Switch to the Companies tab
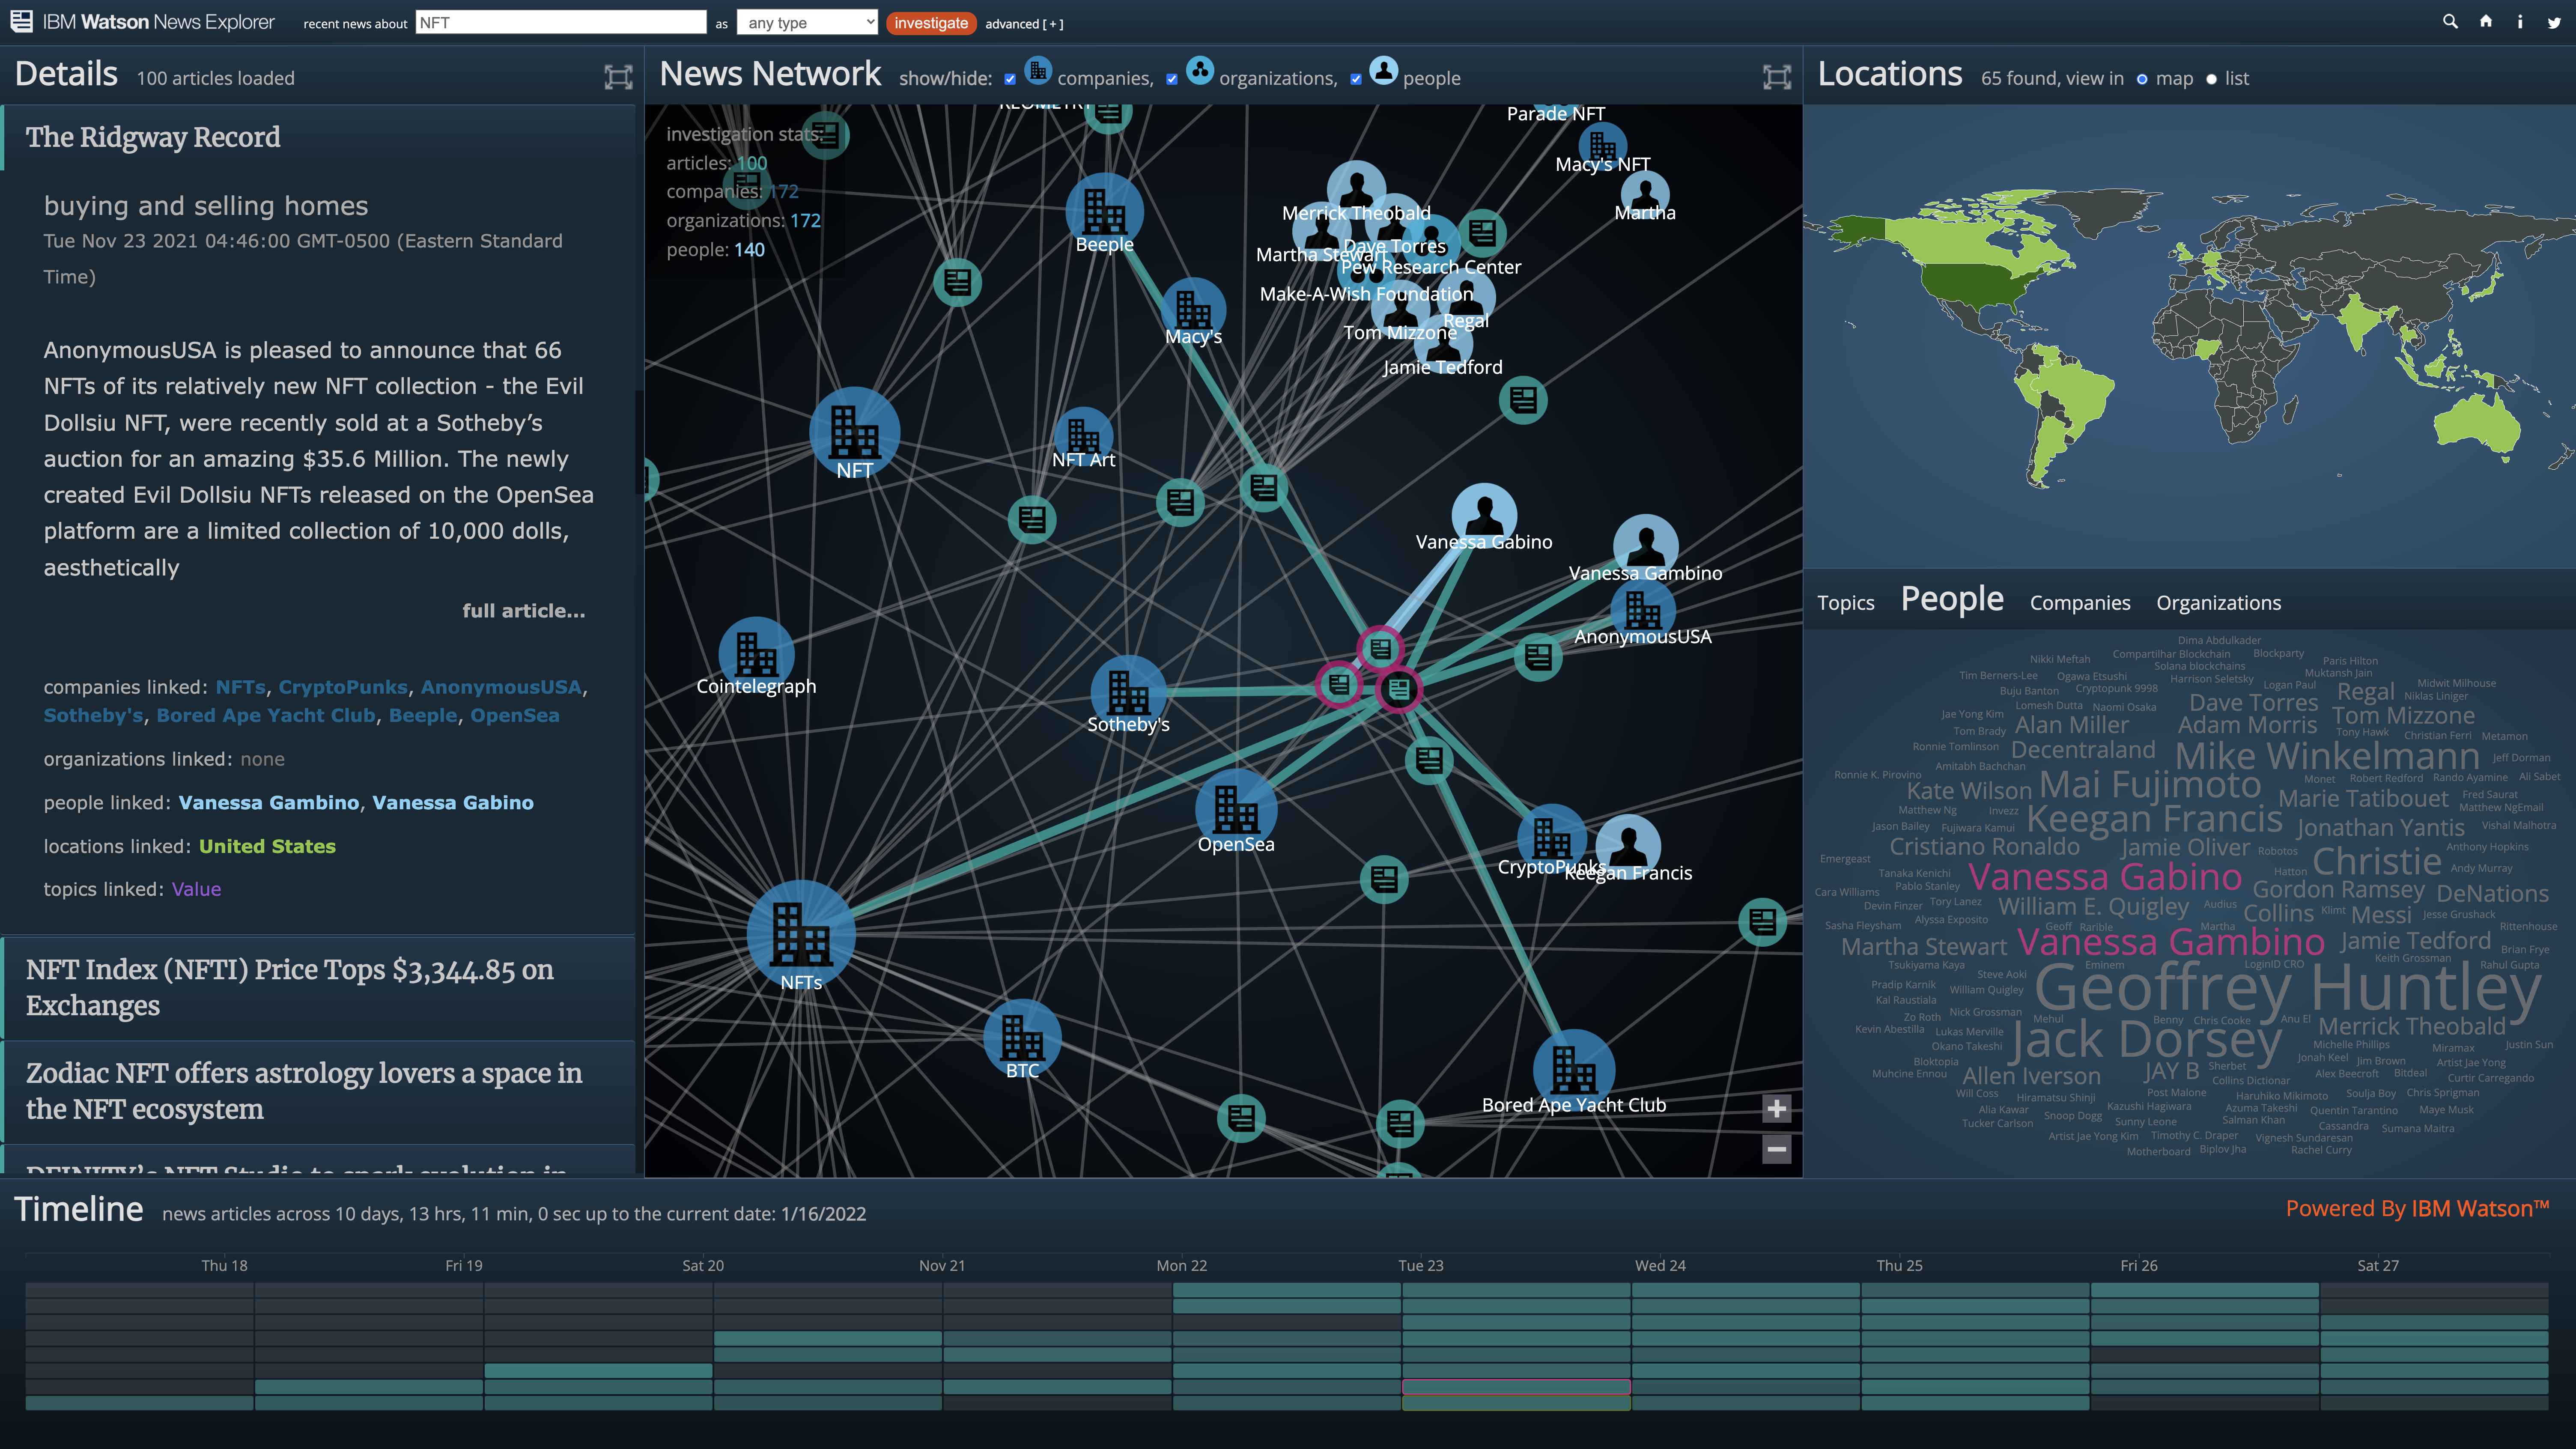The width and height of the screenshot is (2576, 1449). 2080,602
